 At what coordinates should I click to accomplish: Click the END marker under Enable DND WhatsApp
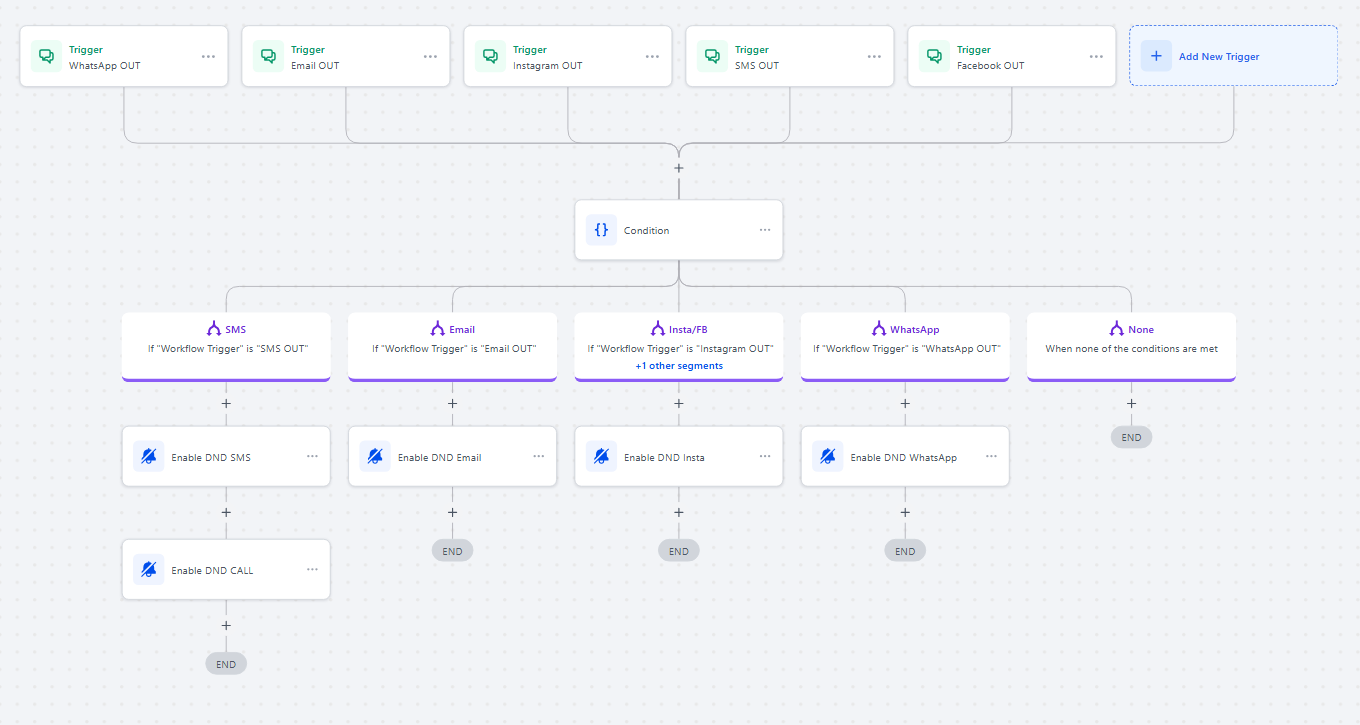click(x=905, y=550)
